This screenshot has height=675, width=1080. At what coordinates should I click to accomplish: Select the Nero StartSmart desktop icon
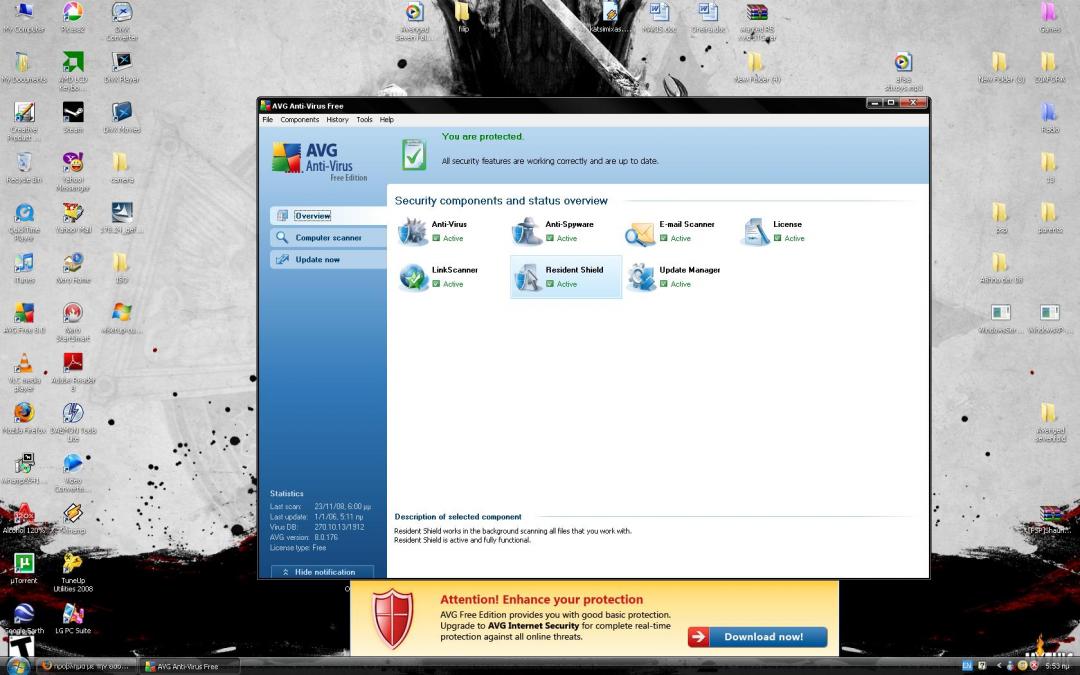point(73,322)
